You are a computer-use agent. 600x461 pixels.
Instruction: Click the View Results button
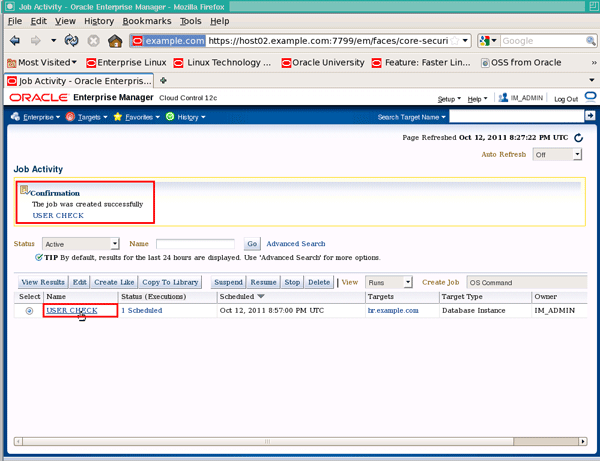click(x=43, y=282)
